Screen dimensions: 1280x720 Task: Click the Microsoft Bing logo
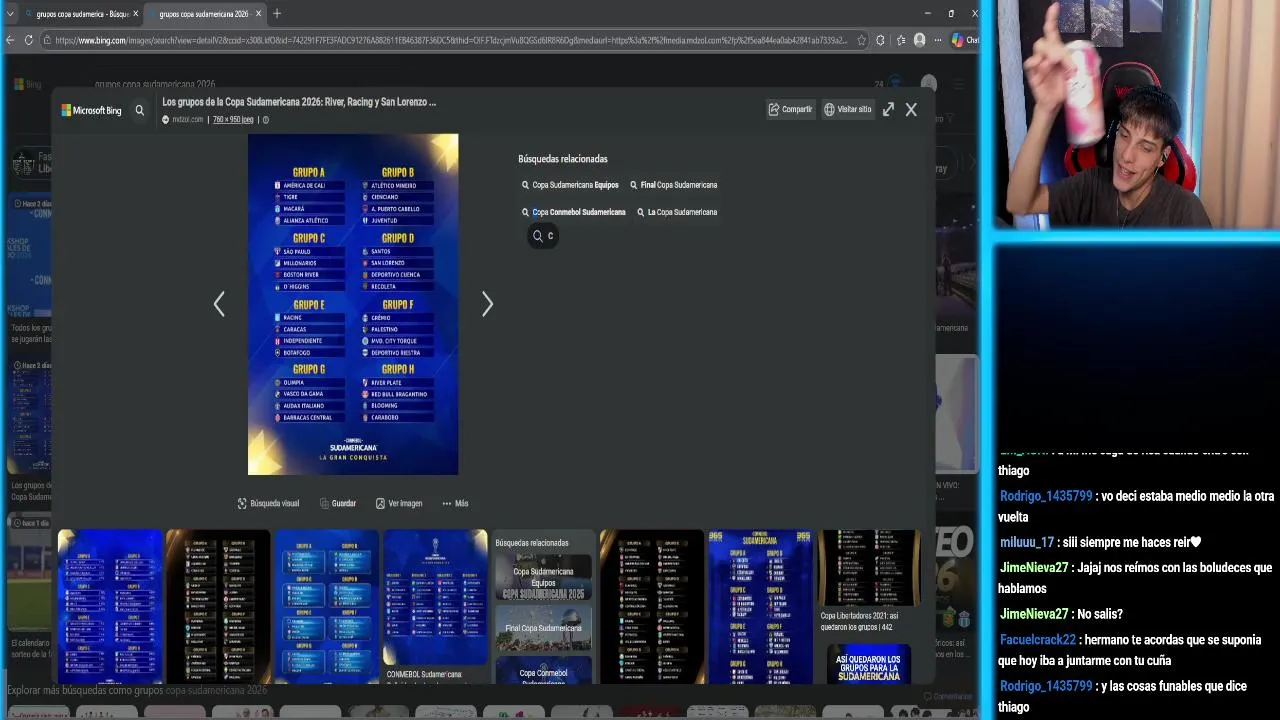coord(91,111)
